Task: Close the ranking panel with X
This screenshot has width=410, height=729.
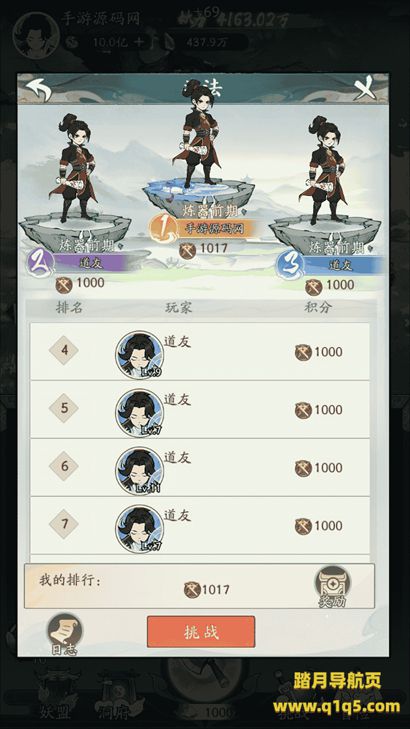Action: click(x=364, y=89)
